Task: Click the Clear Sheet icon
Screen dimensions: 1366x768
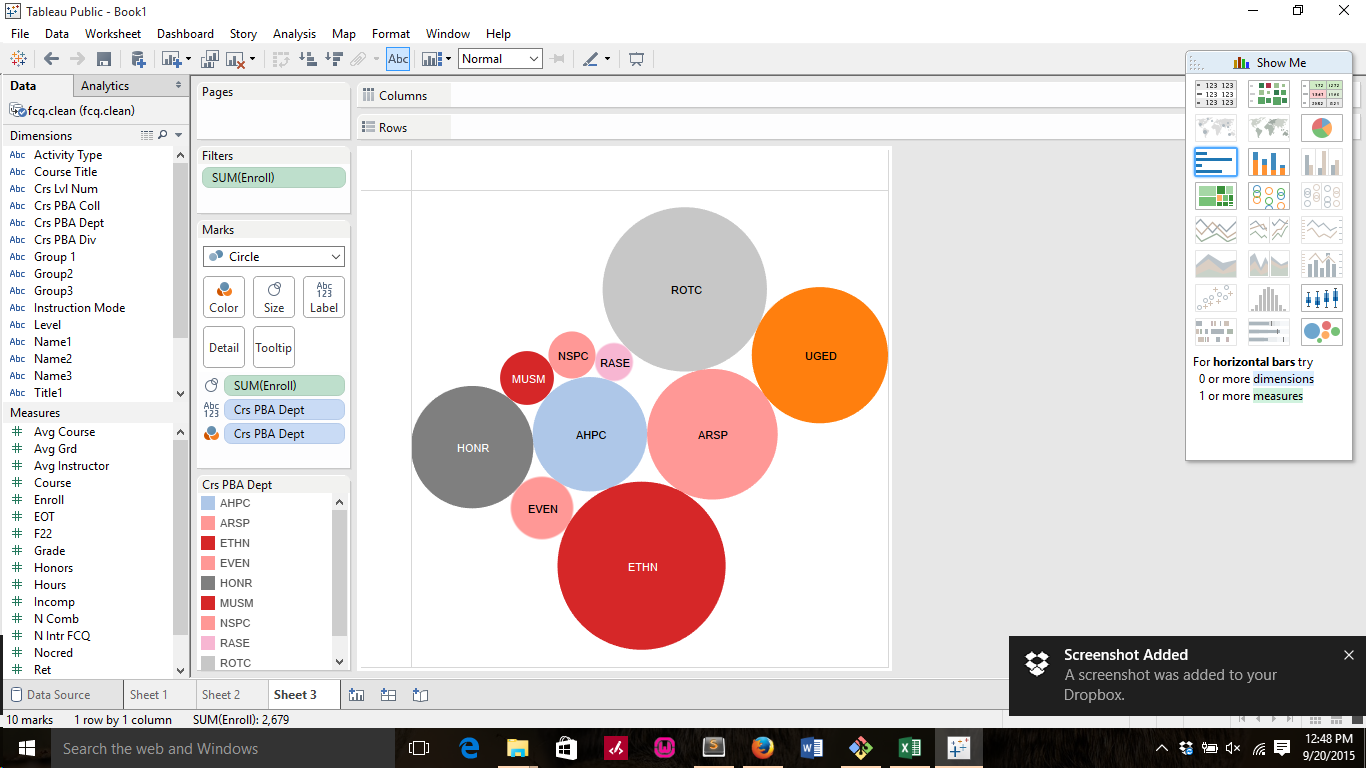Action: pyautogui.click(x=236, y=59)
